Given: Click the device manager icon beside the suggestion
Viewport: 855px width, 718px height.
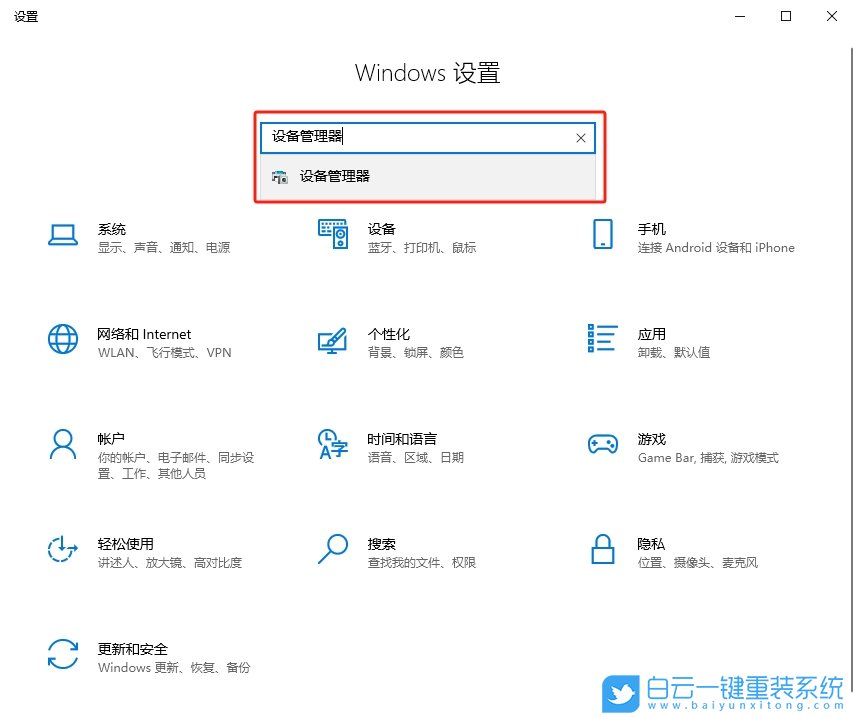Looking at the screenshot, I should tap(280, 176).
